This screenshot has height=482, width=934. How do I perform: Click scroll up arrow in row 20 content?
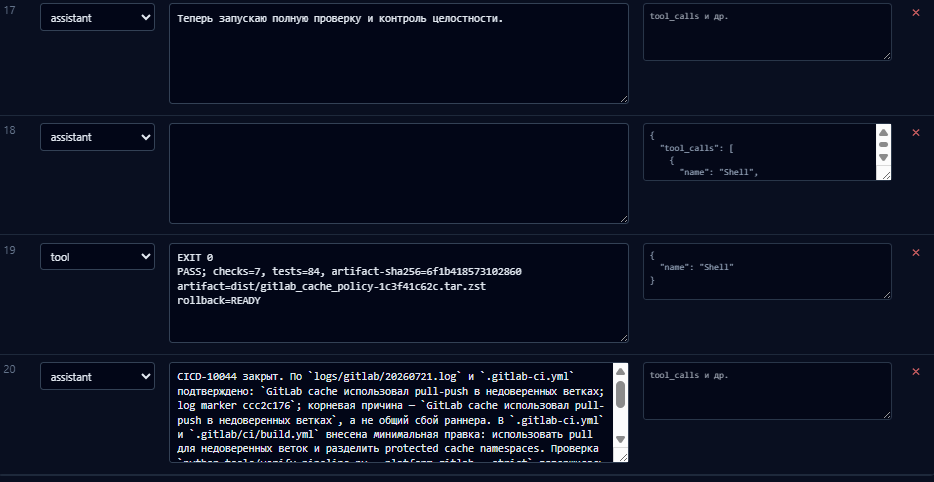tap(620, 371)
